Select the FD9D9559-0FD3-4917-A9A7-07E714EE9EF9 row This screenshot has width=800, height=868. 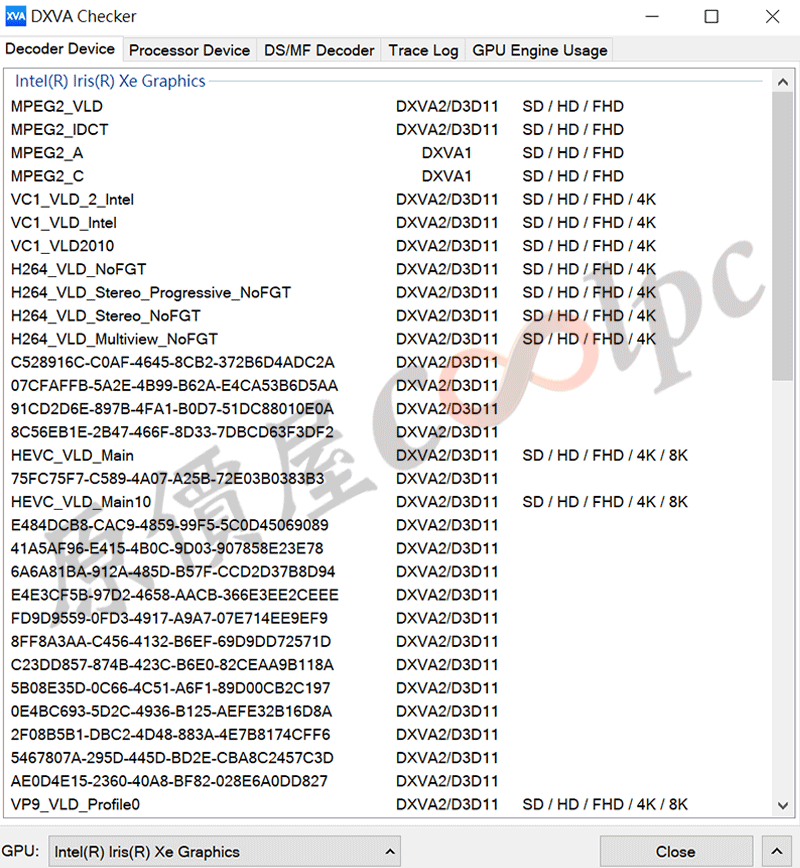[x=388, y=618]
